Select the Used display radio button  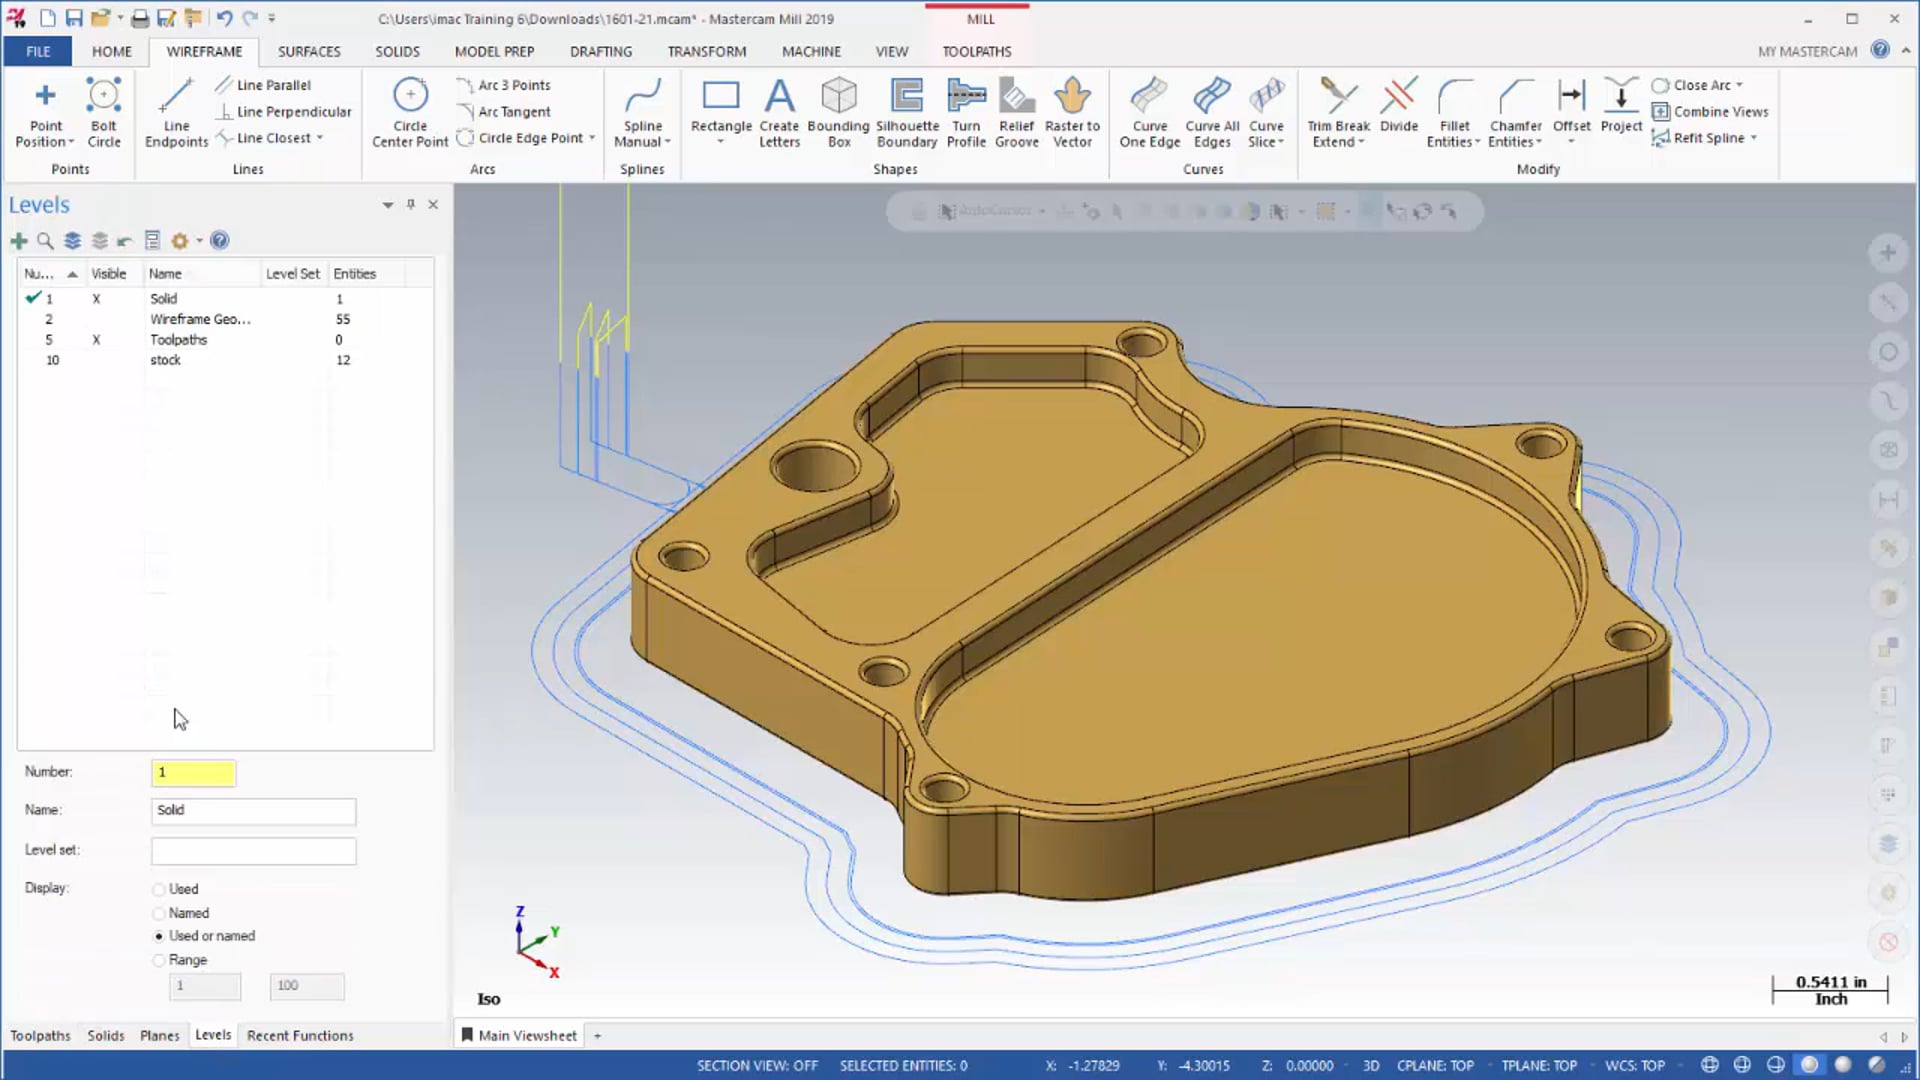pos(159,889)
